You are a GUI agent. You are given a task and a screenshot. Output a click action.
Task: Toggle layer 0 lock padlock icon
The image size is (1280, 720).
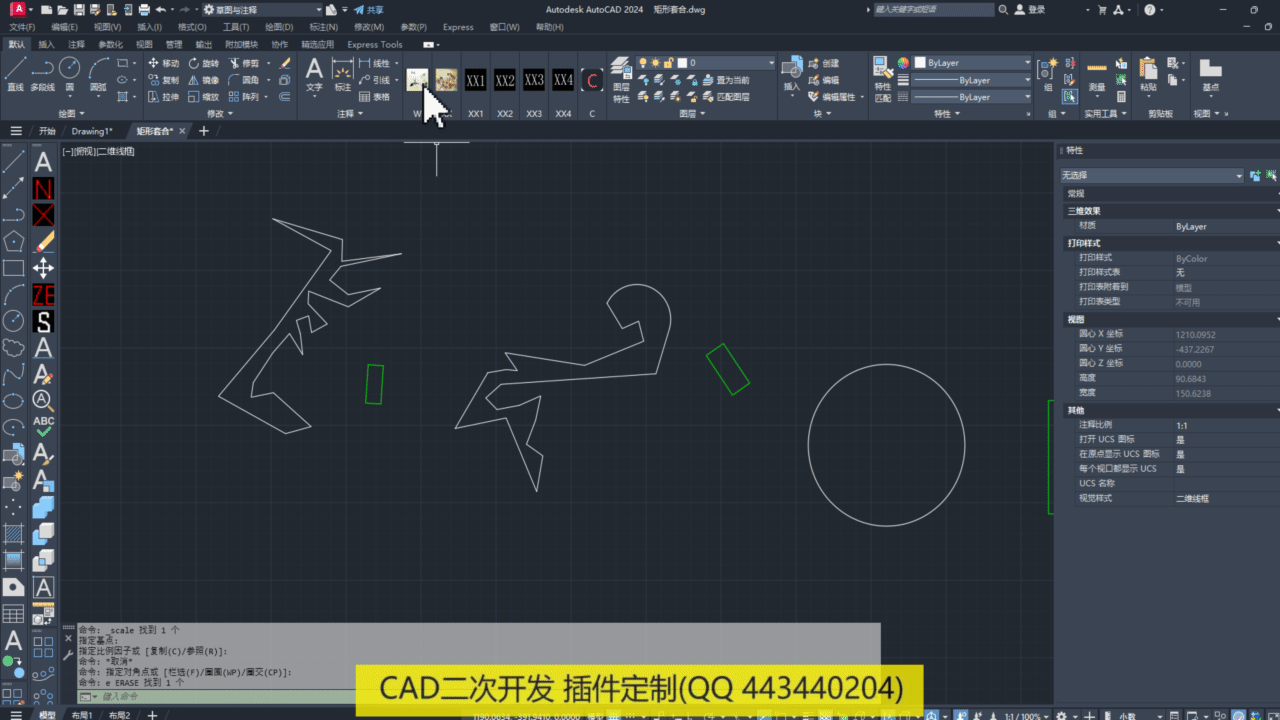tap(668, 63)
